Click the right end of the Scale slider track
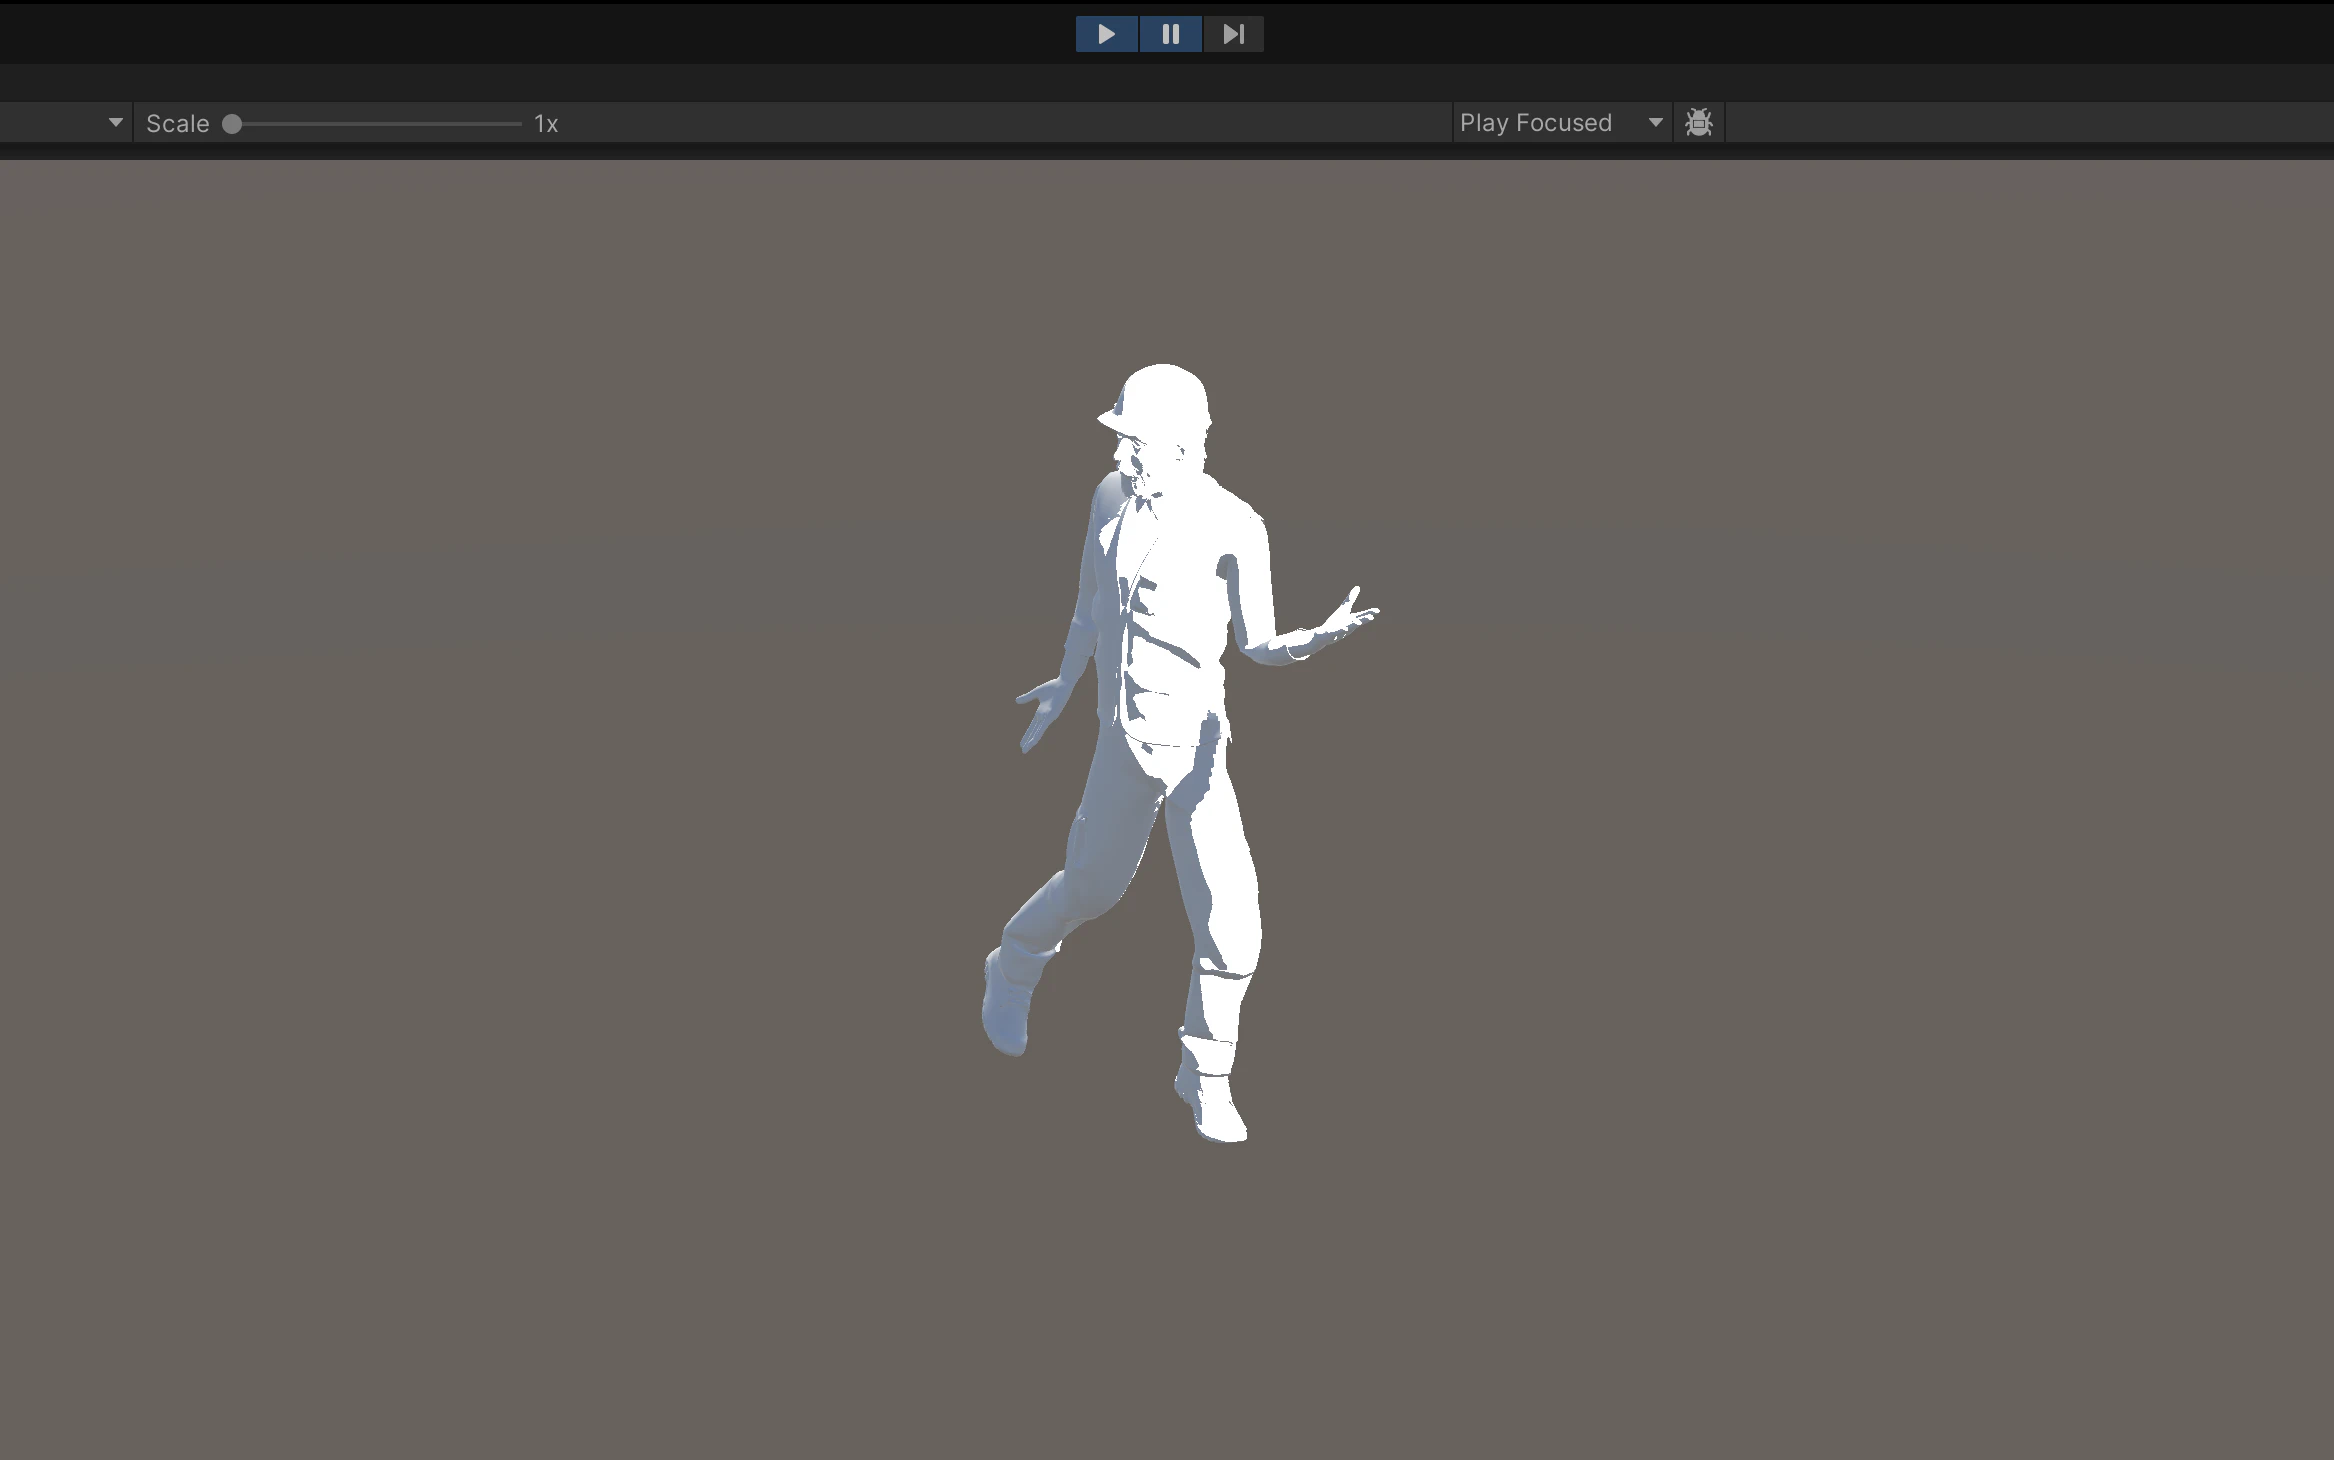Image resolution: width=2334 pixels, height=1460 pixels. [517, 124]
